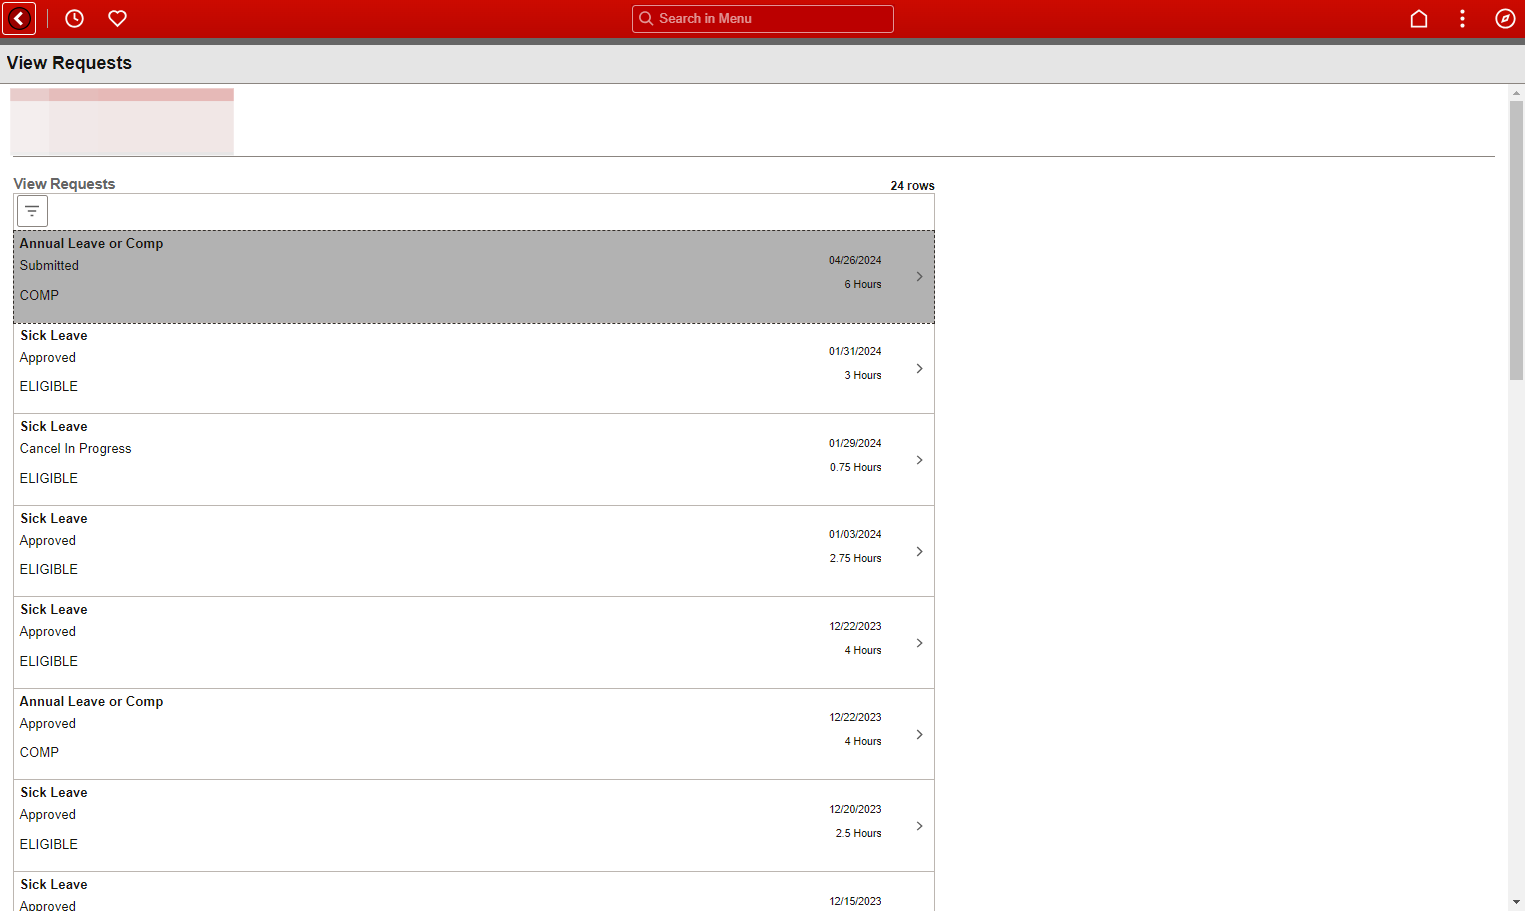Open chevron for 01/03/2024 sick leave

[x=919, y=551]
